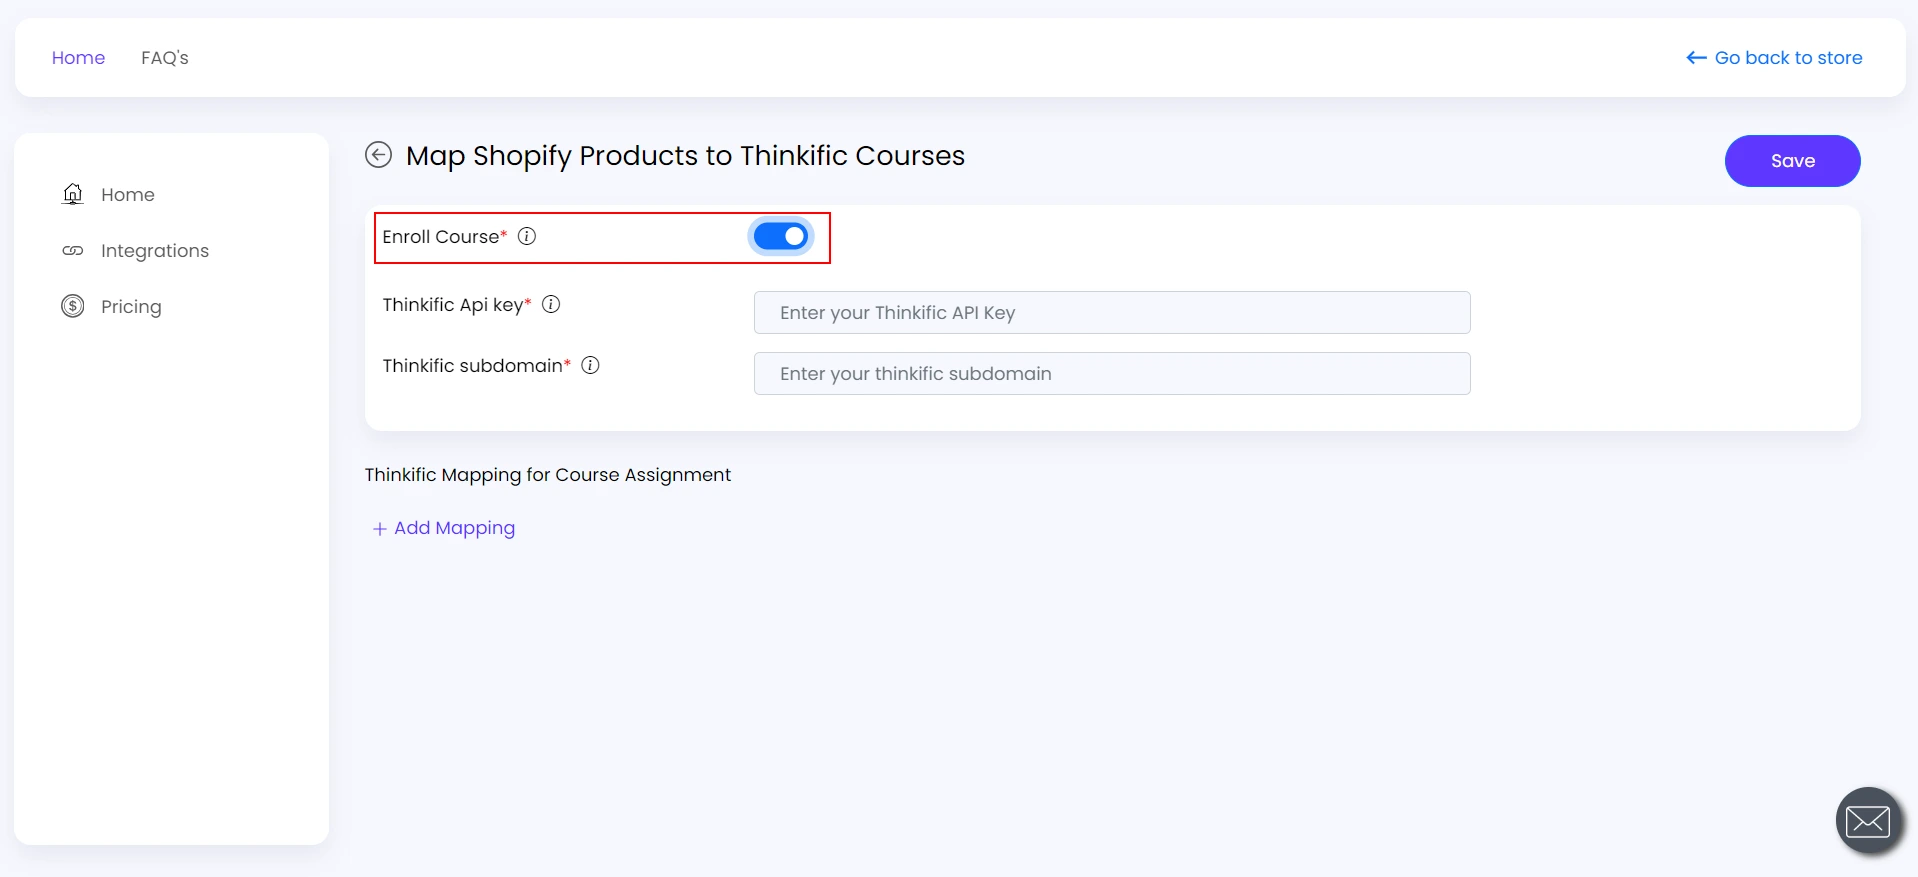Click the plus icon beside Add Mapping
Image resolution: width=1918 pixels, height=877 pixels.
(x=380, y=529)
